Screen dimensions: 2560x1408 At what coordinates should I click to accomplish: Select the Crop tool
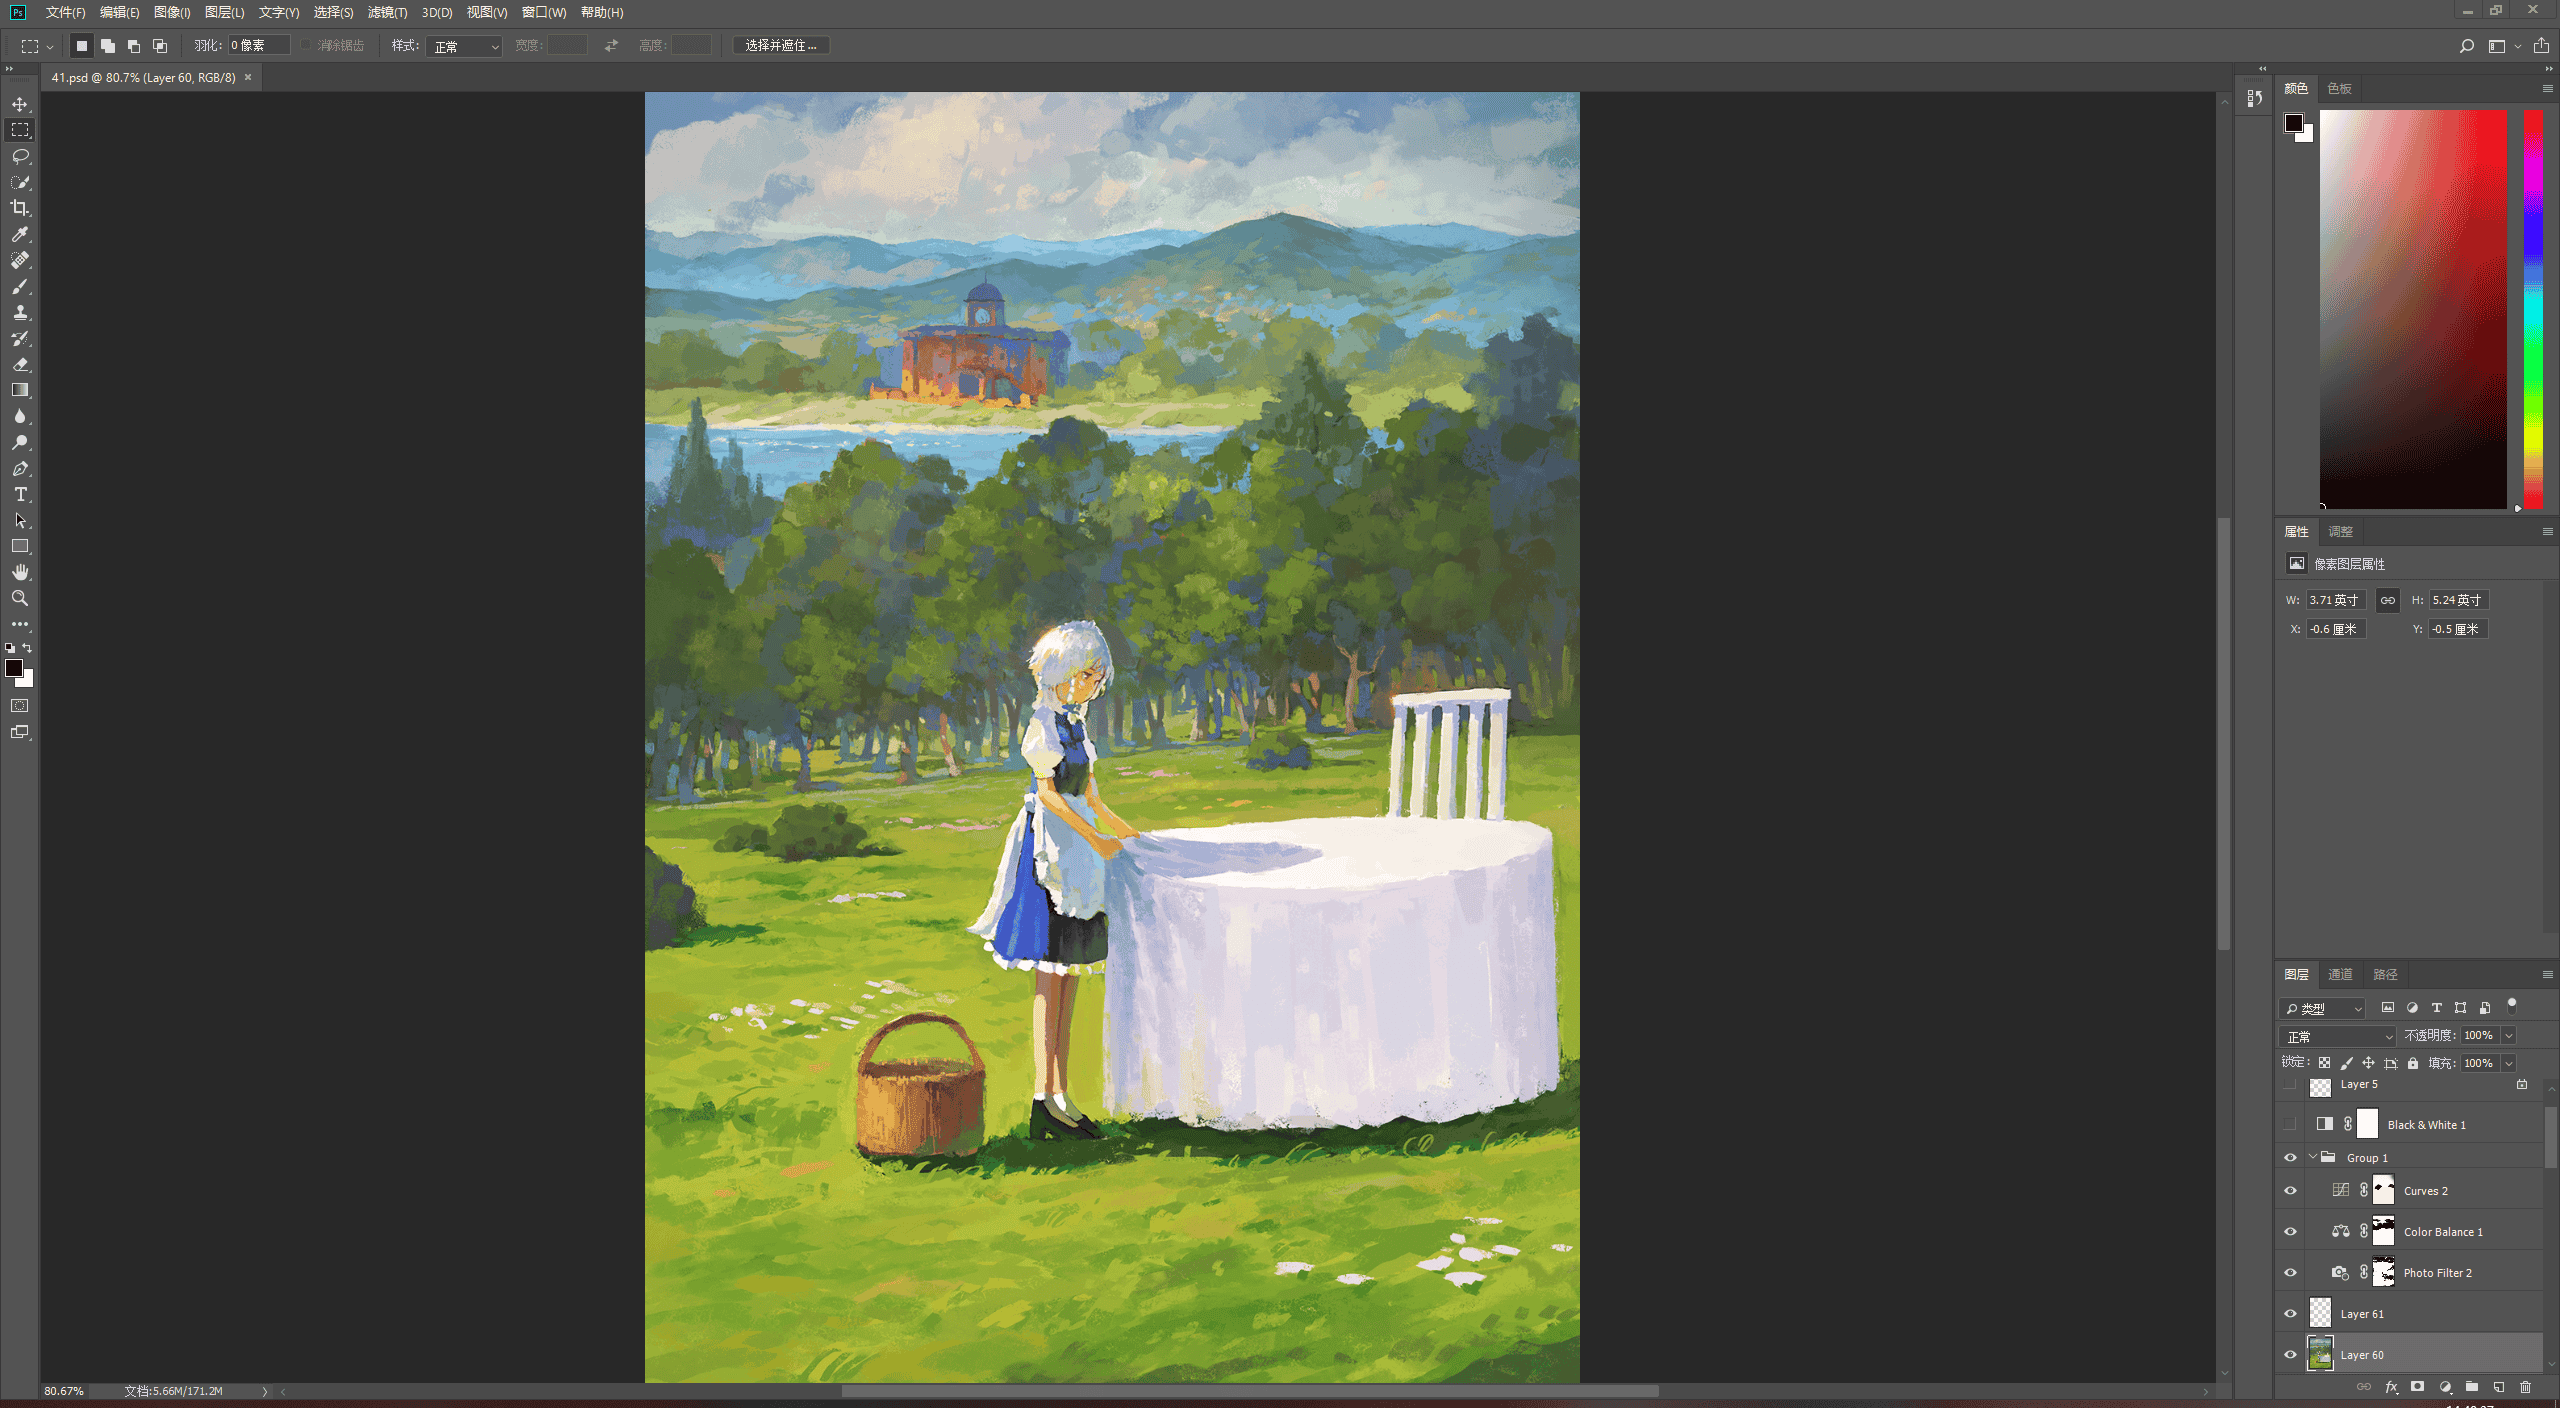tap(20, 208)
